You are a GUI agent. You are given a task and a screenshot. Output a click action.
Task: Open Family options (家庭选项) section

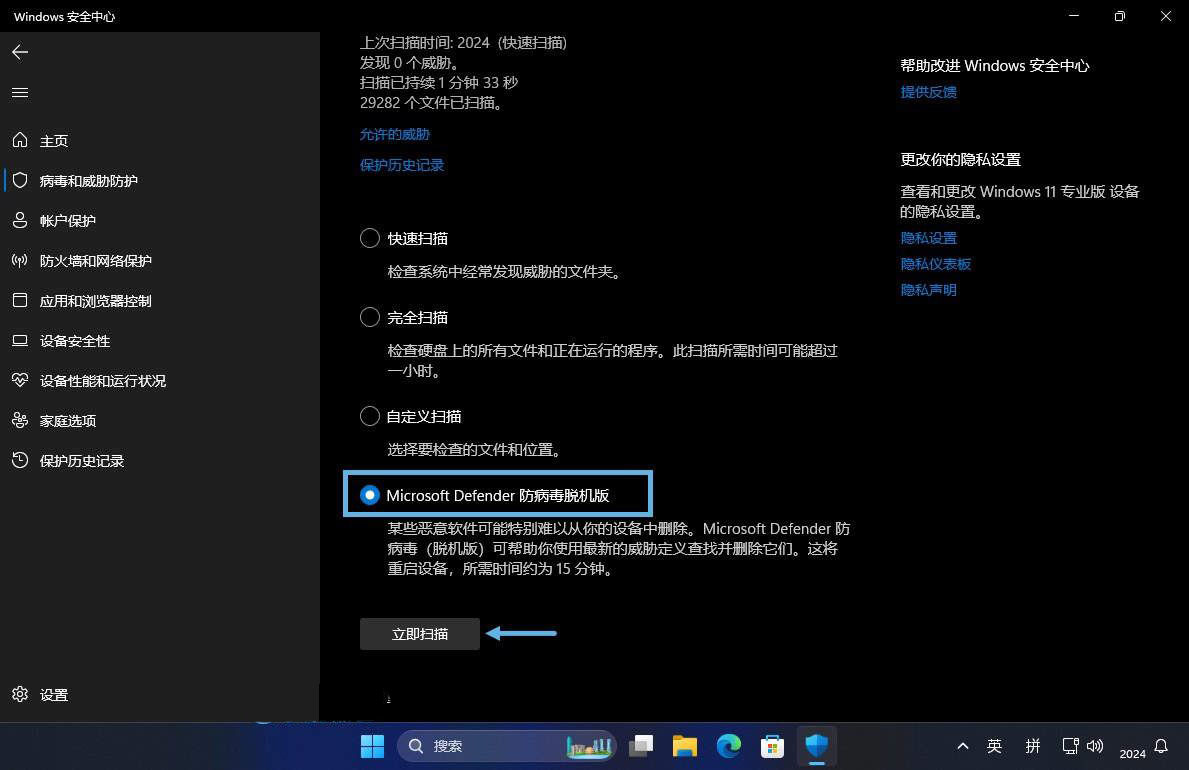point(68,421)
